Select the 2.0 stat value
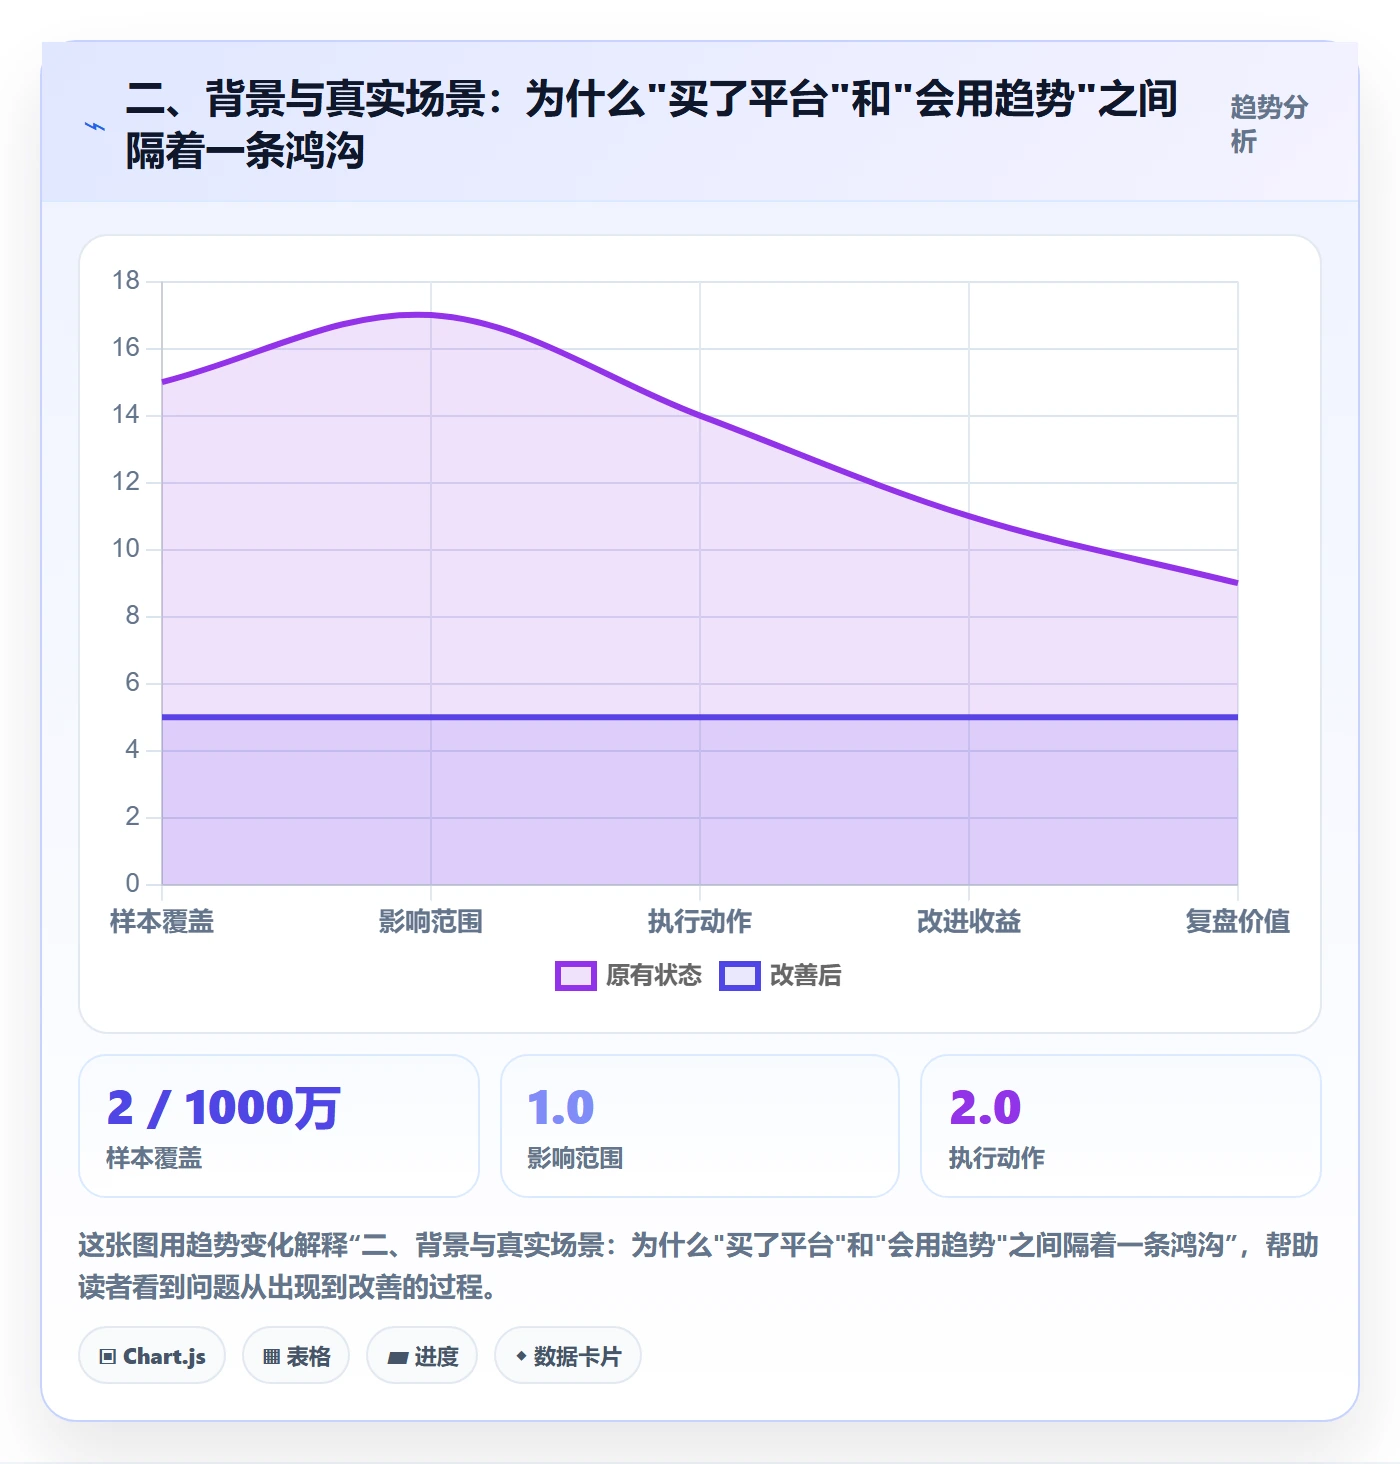 pos(985,1108)
